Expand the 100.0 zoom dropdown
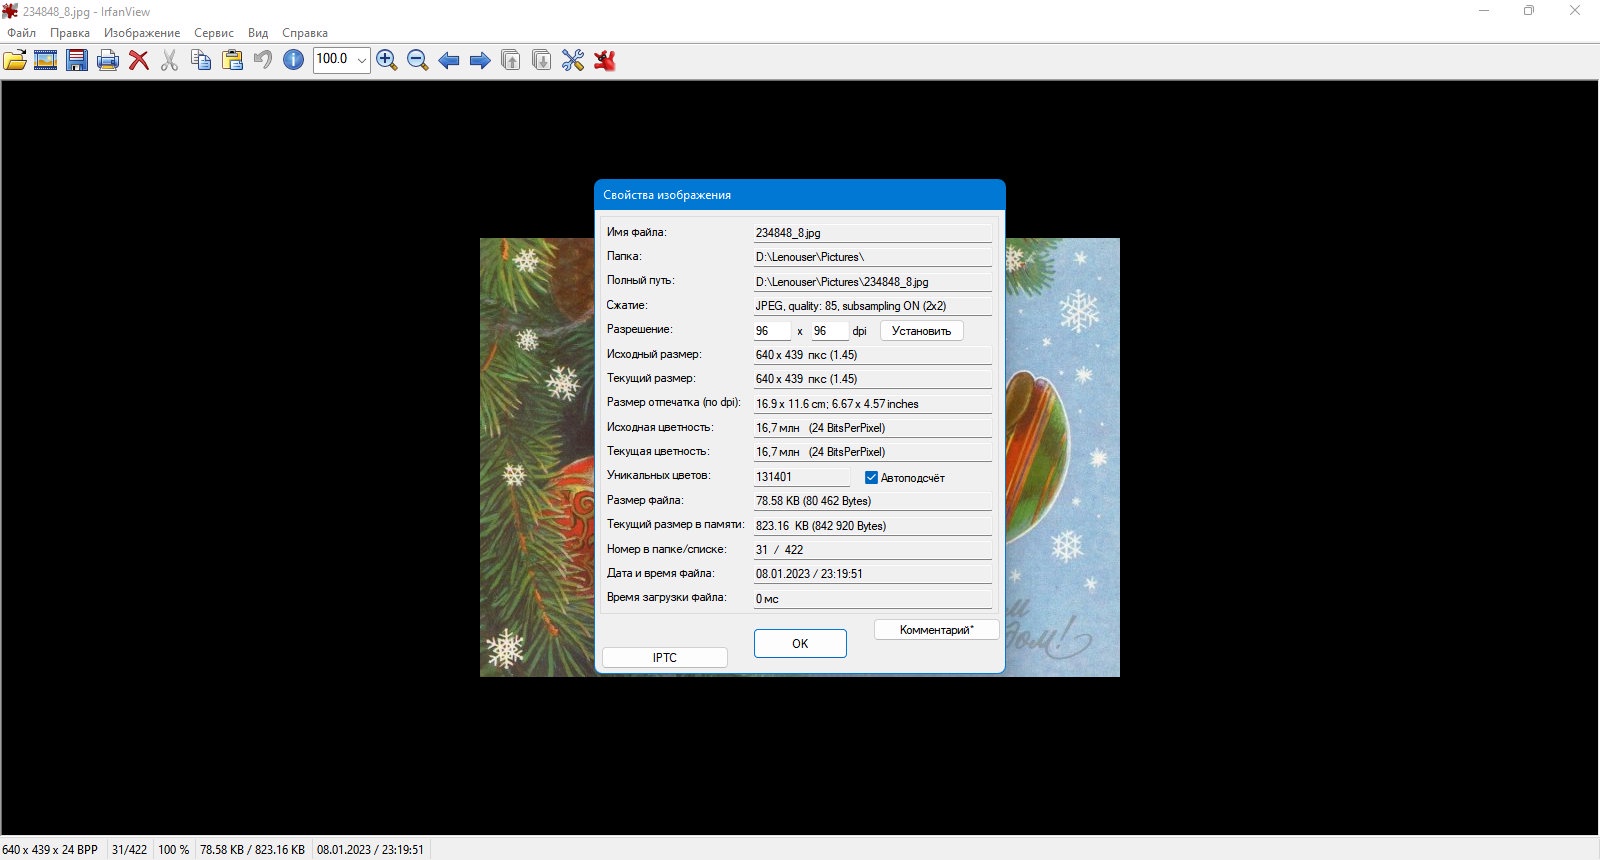The image size is (1600, 860). click(362, 60)
